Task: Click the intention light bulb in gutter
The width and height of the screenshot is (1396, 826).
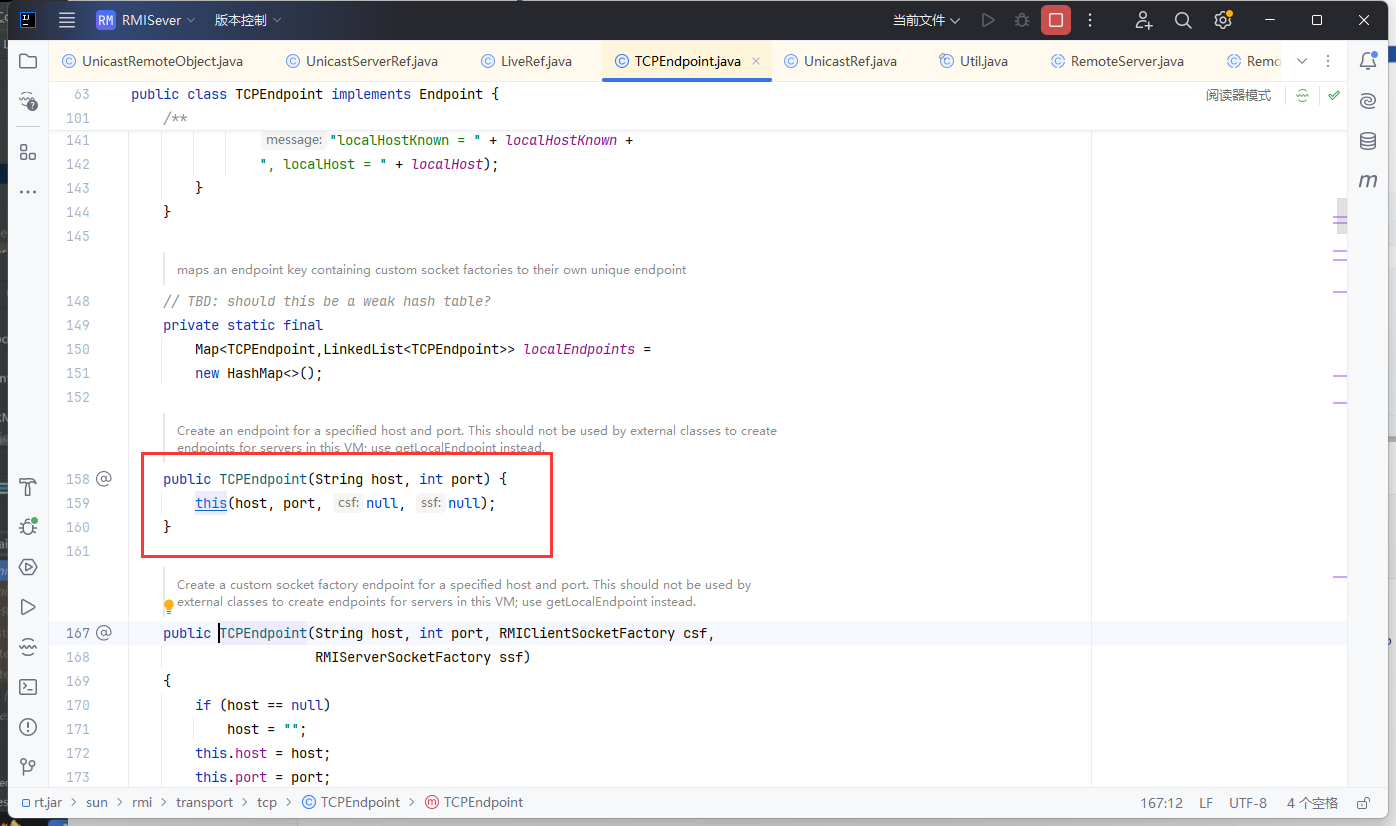Action: (169, 605)
